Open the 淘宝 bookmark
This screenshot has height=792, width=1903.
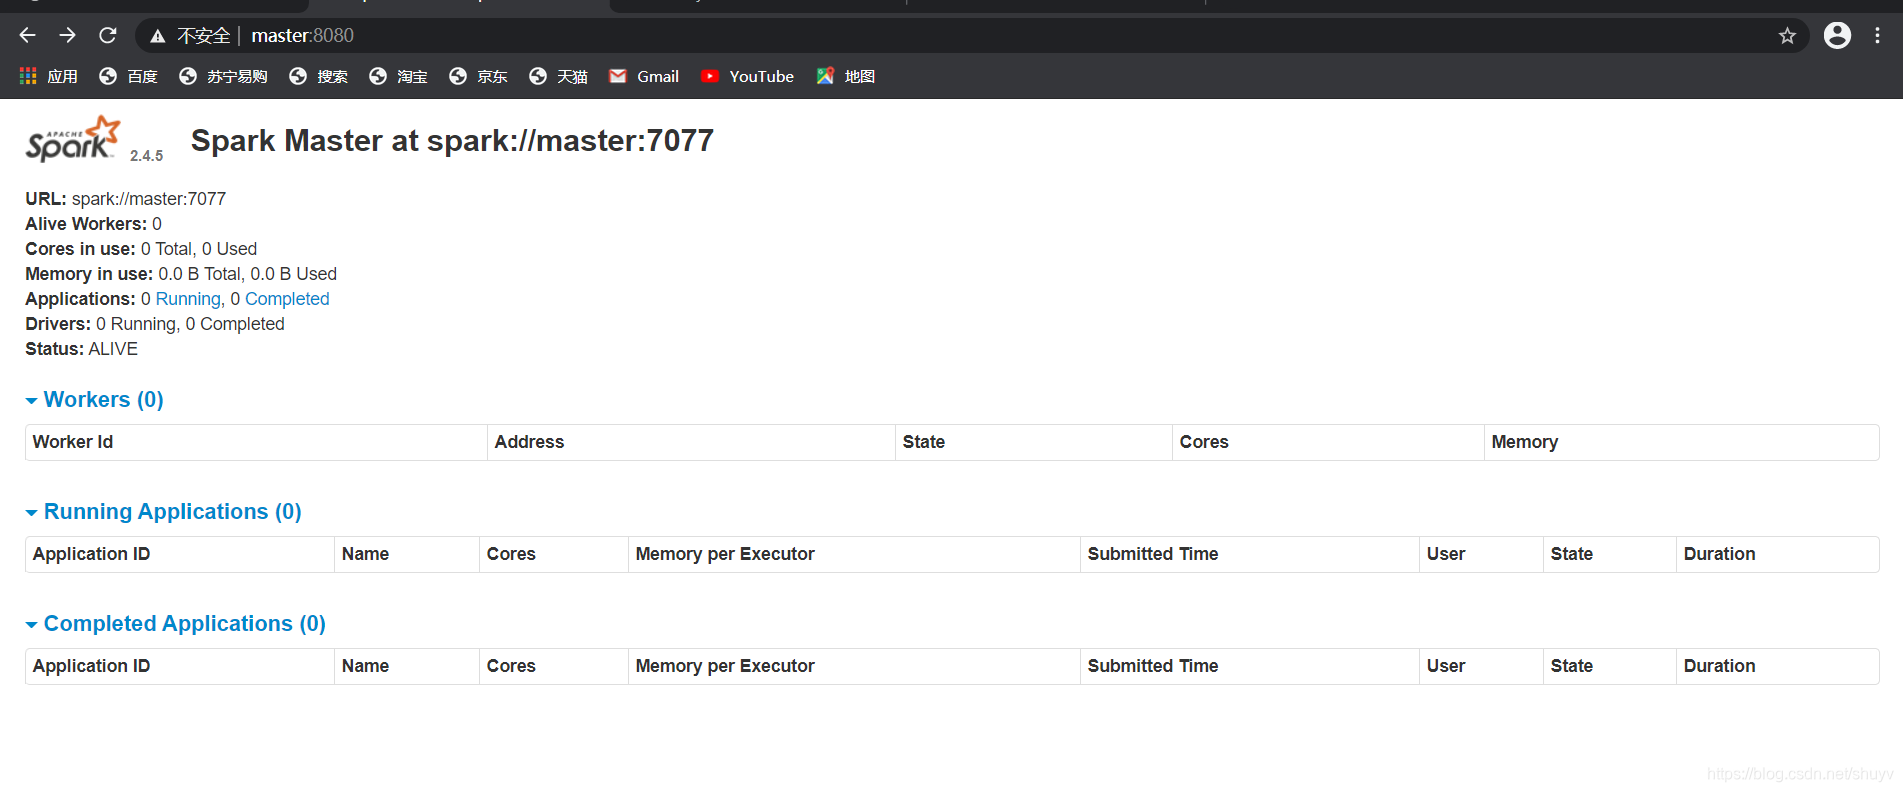[x=398, y=76]
